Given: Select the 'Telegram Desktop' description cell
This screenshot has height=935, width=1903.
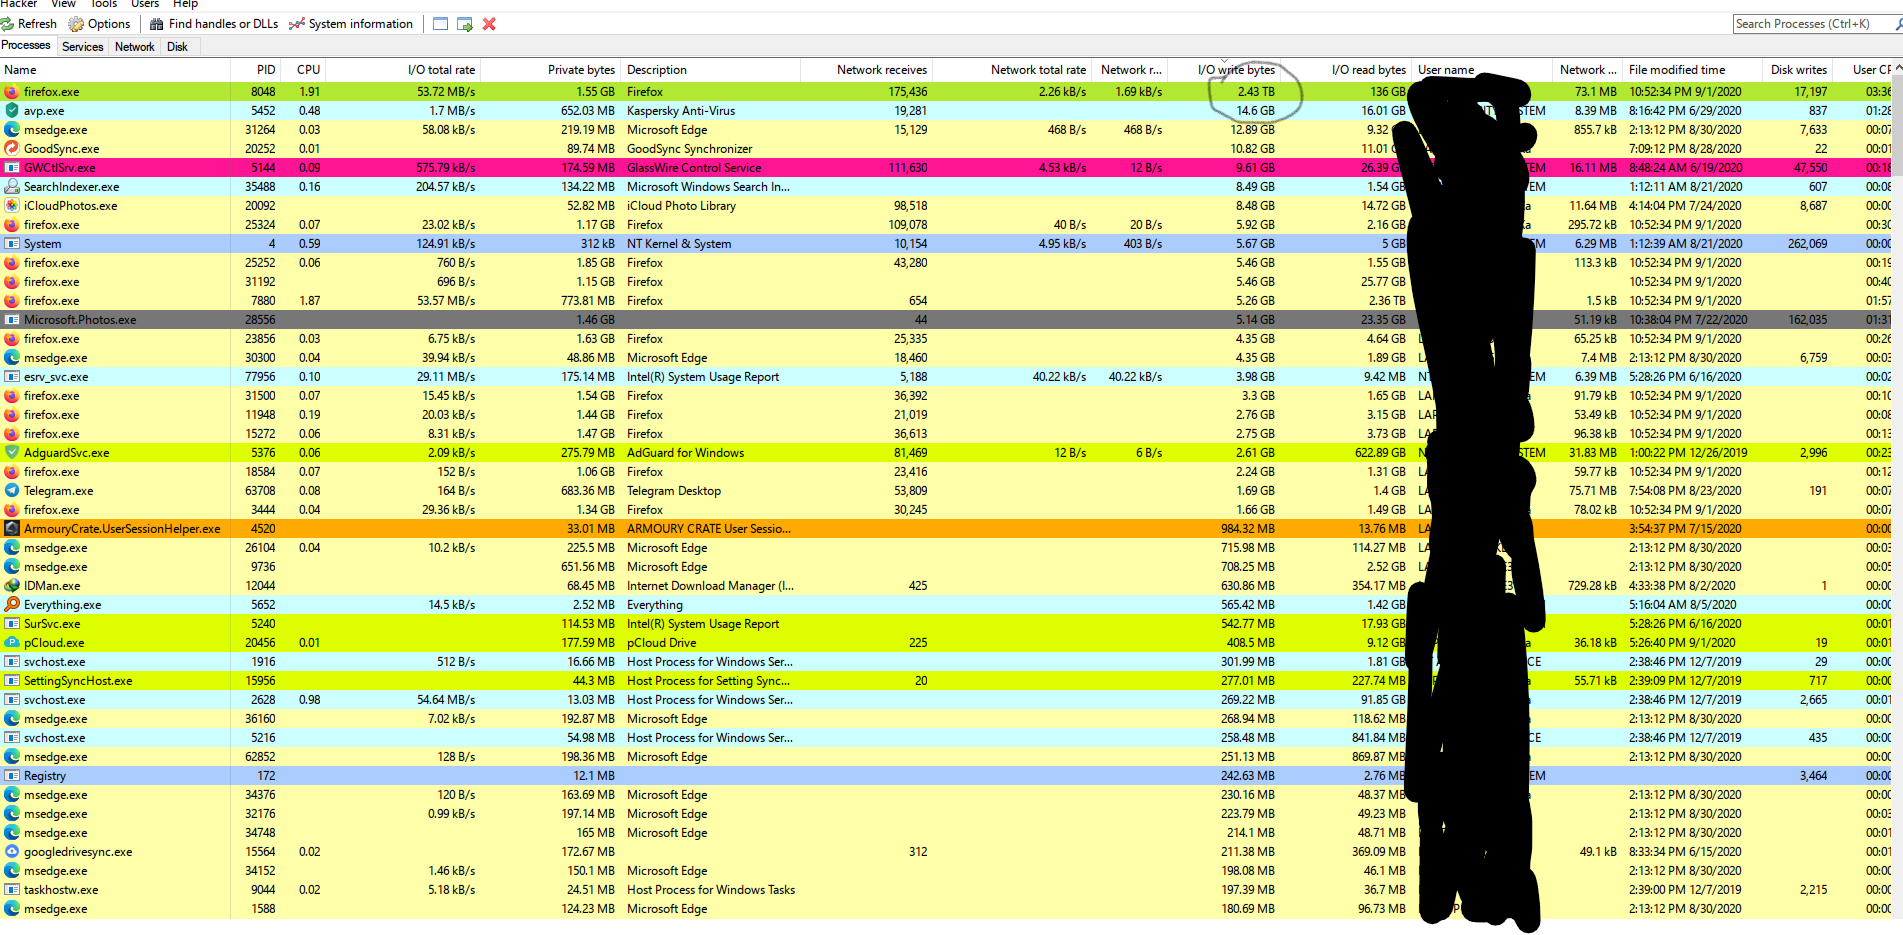Looking at the screenshot, I should 674,491.
